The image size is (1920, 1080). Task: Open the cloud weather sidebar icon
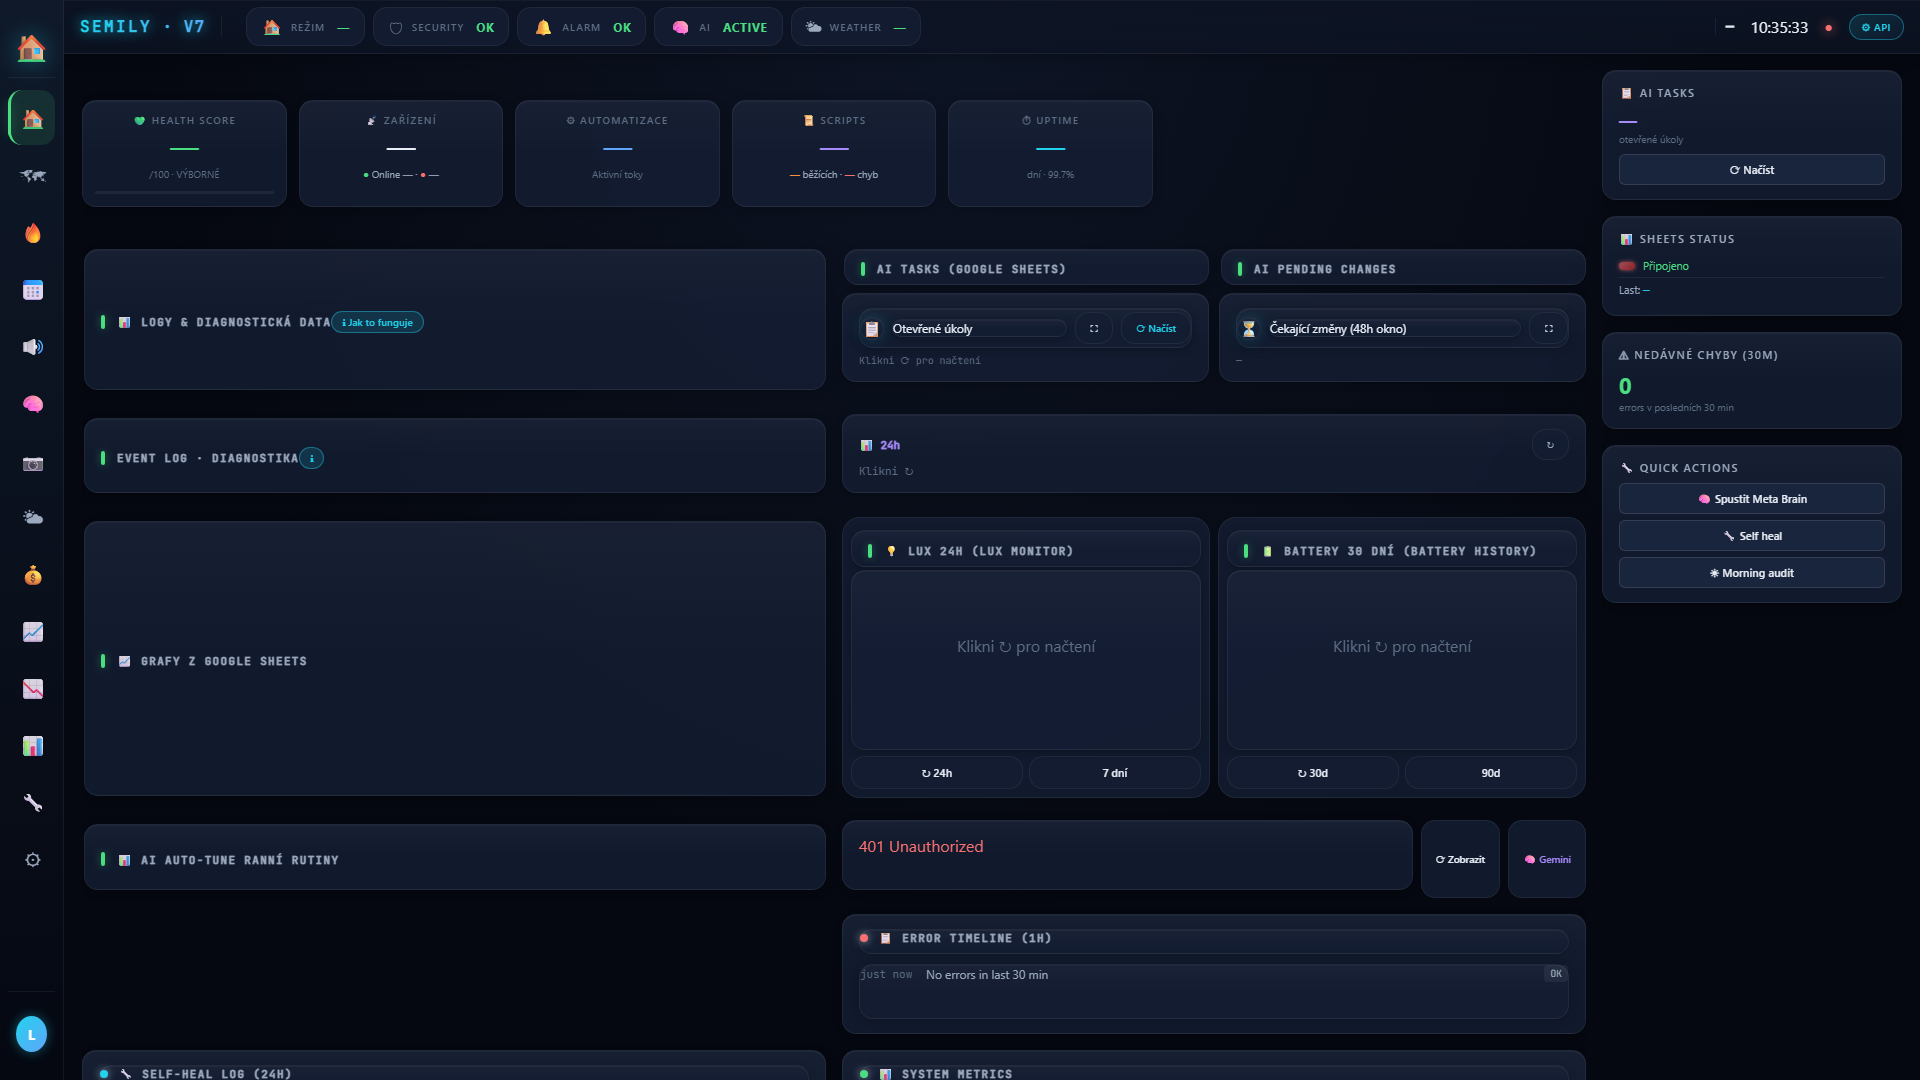coord(32,518)
